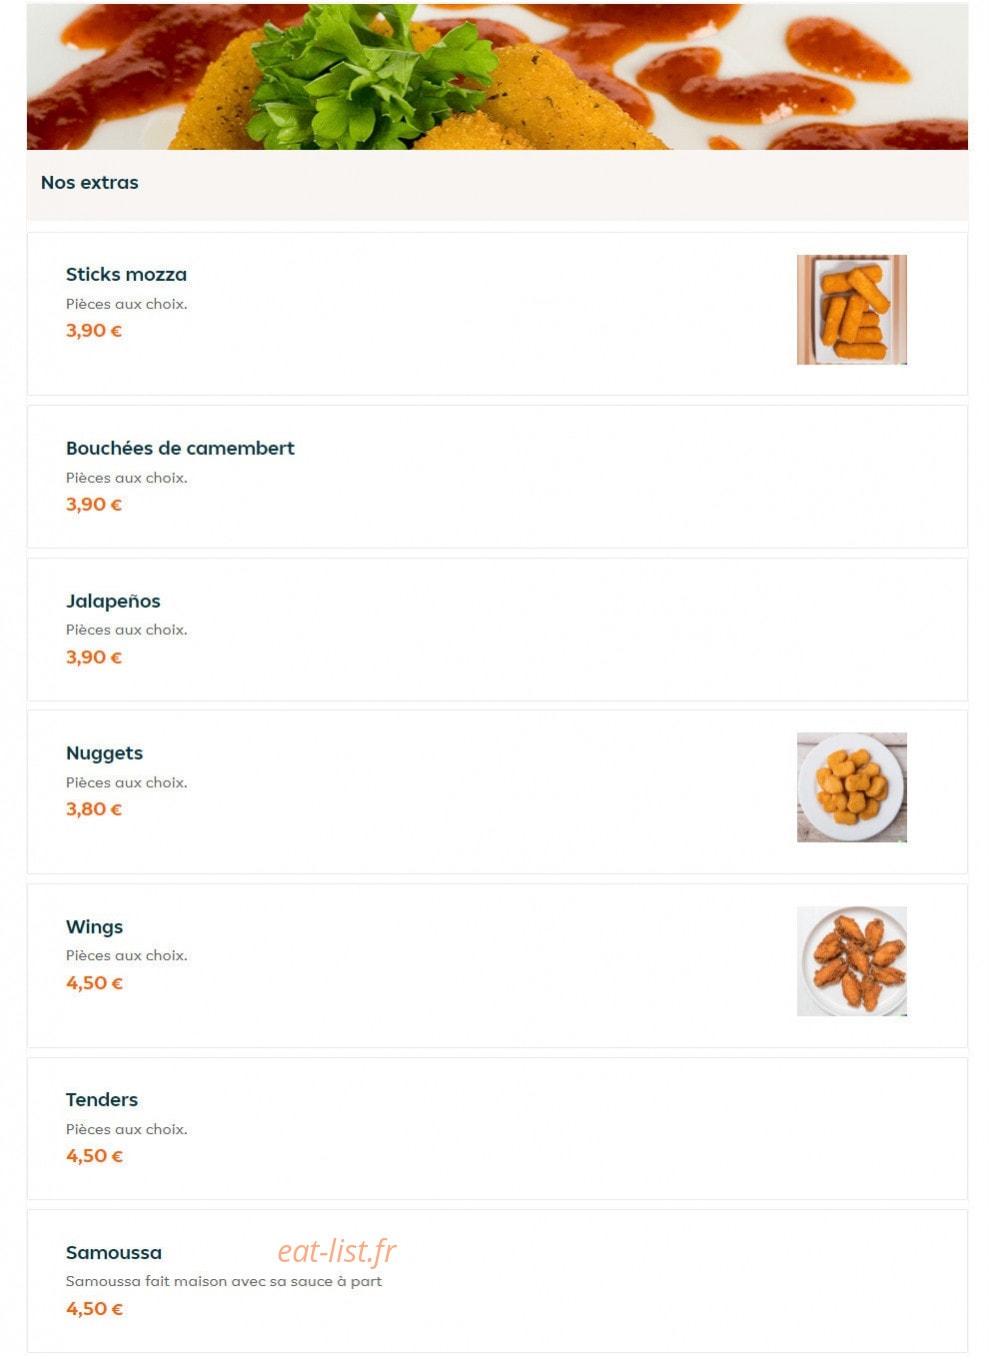Image resolution: width=989 pixels, height=1356 pixels.
Task: Pick the Tenders item title
Action: pyautogui.click(x=102, y=1100)
